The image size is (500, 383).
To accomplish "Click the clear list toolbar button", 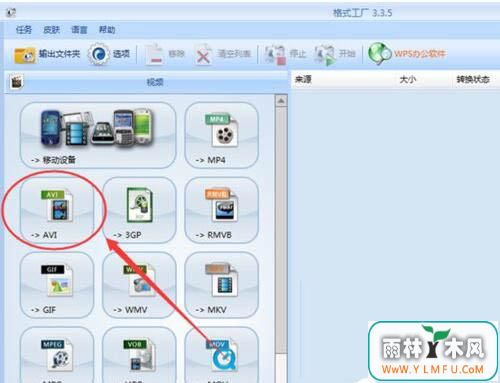I will [x=223, y=54].
